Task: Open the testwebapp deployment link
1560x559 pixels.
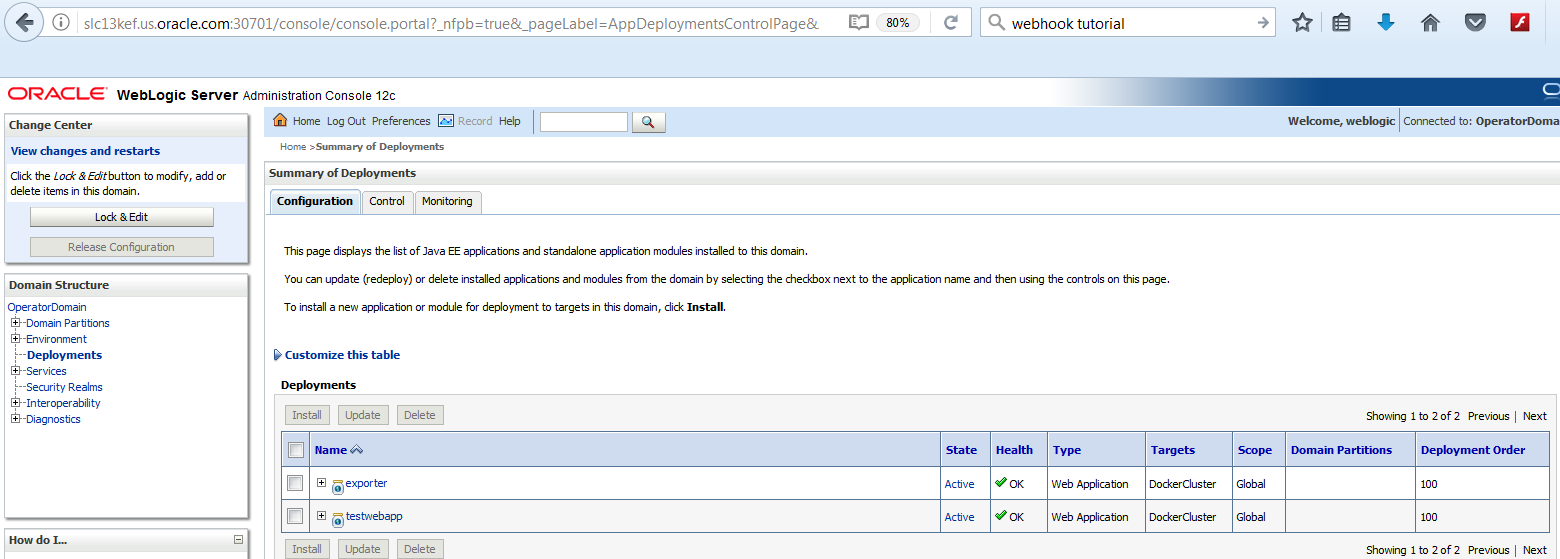Action: [374, 516]
